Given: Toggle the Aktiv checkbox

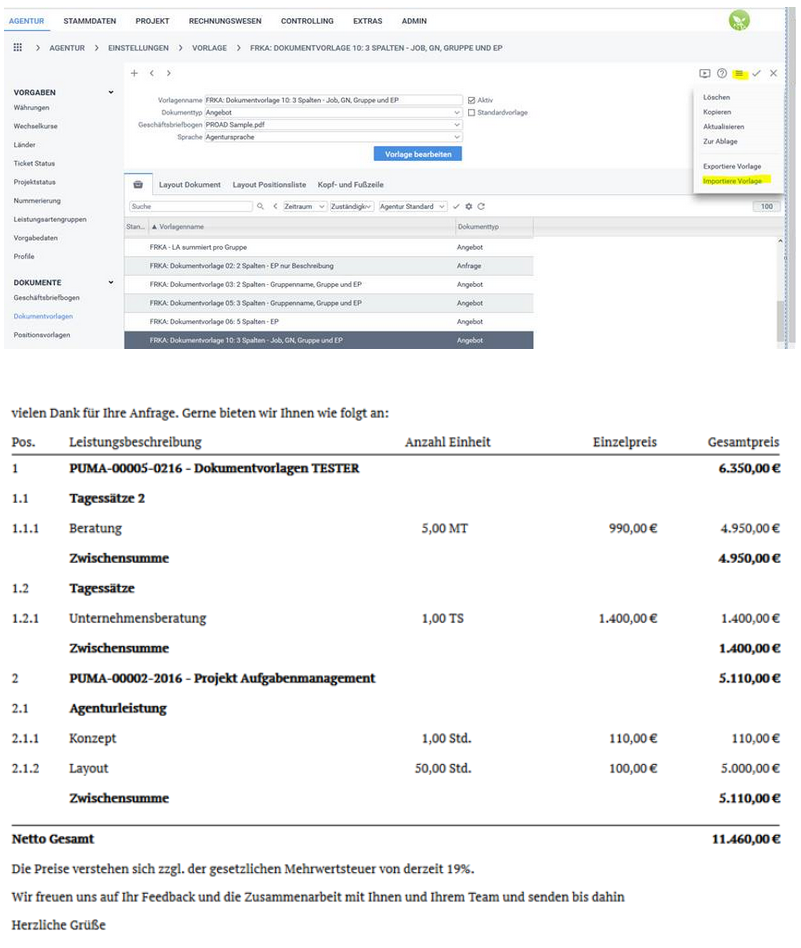Looking at the screenshot, I should click(x=471, y=100).
